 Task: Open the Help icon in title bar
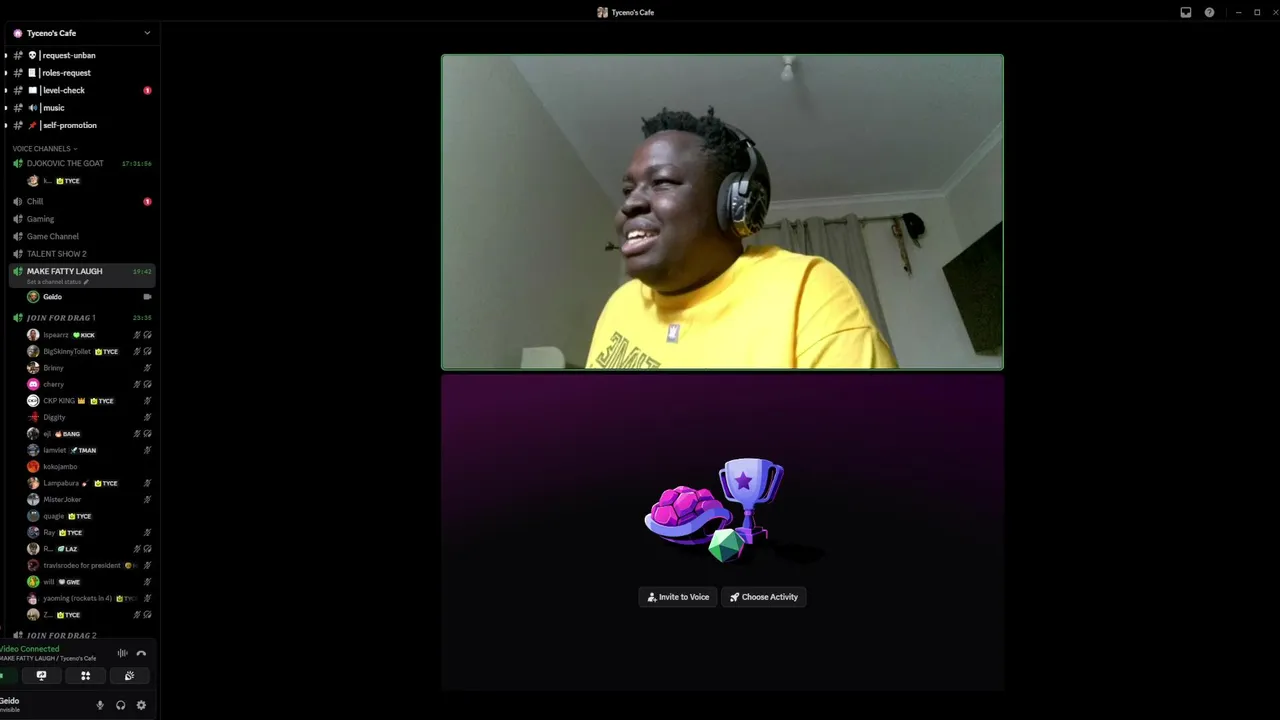(1209, 12)
